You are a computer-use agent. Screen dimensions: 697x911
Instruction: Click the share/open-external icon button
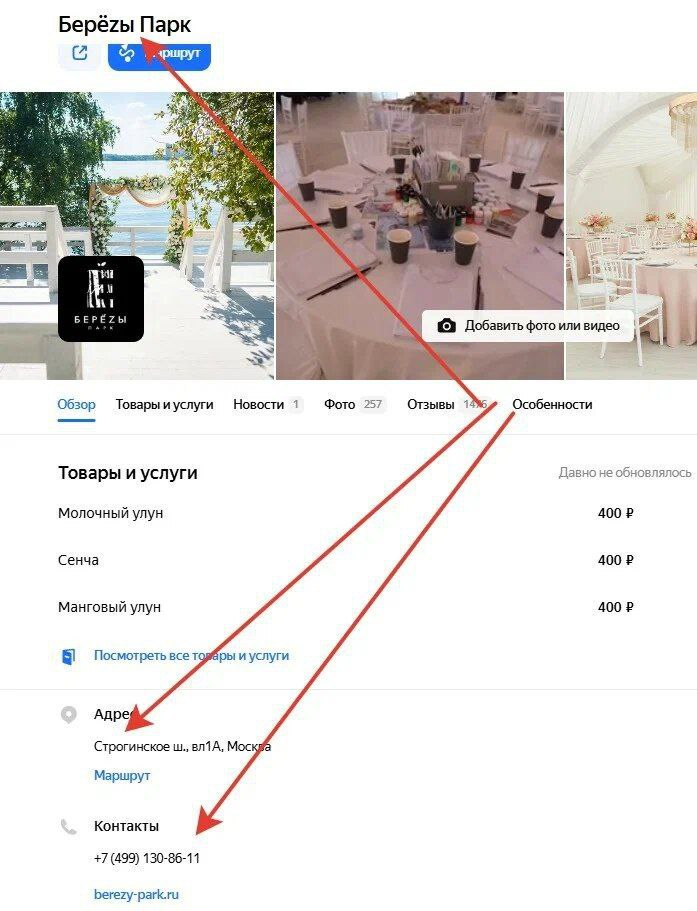[x=80, y=55]
